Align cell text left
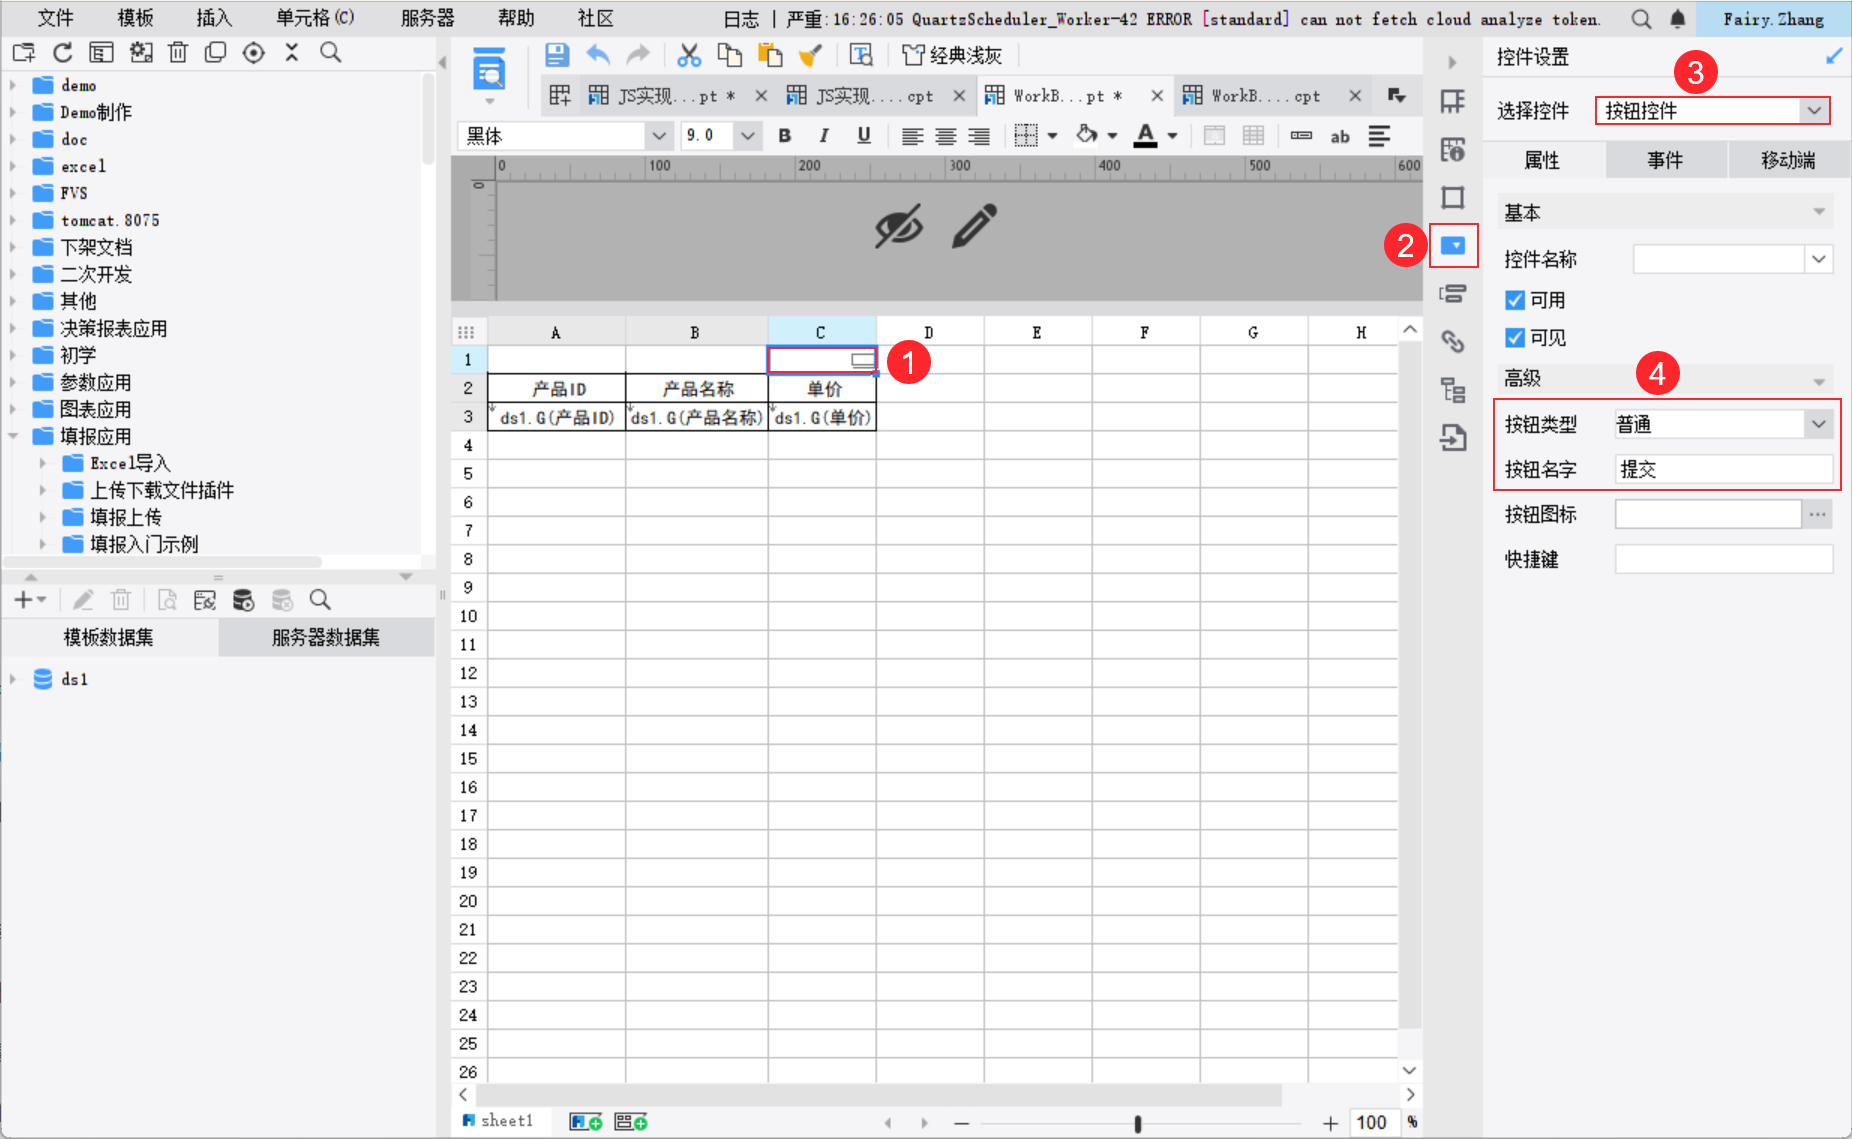1852x1139 pixels. [x=912, y=136]
